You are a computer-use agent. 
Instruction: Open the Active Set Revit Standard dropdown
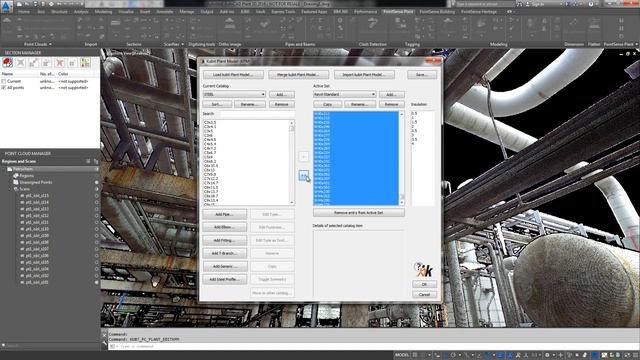tap(344, 94)
